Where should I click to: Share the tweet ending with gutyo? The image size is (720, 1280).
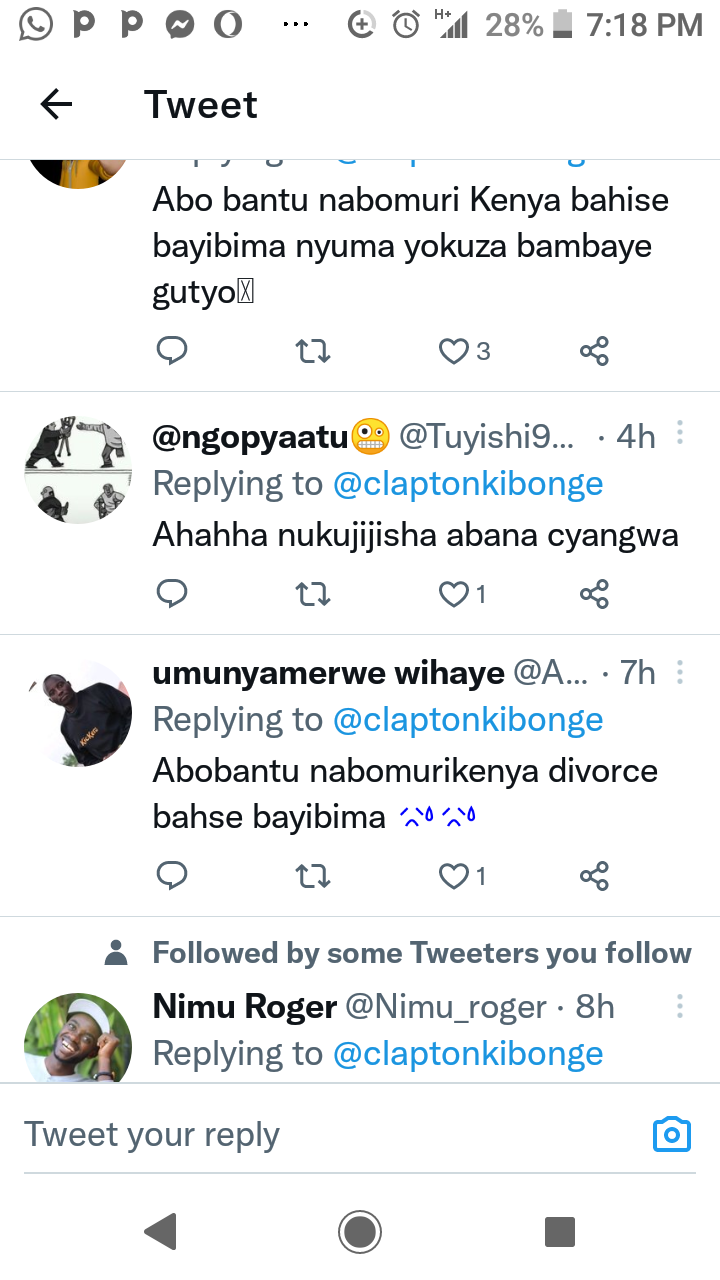[x=594, y=351]
